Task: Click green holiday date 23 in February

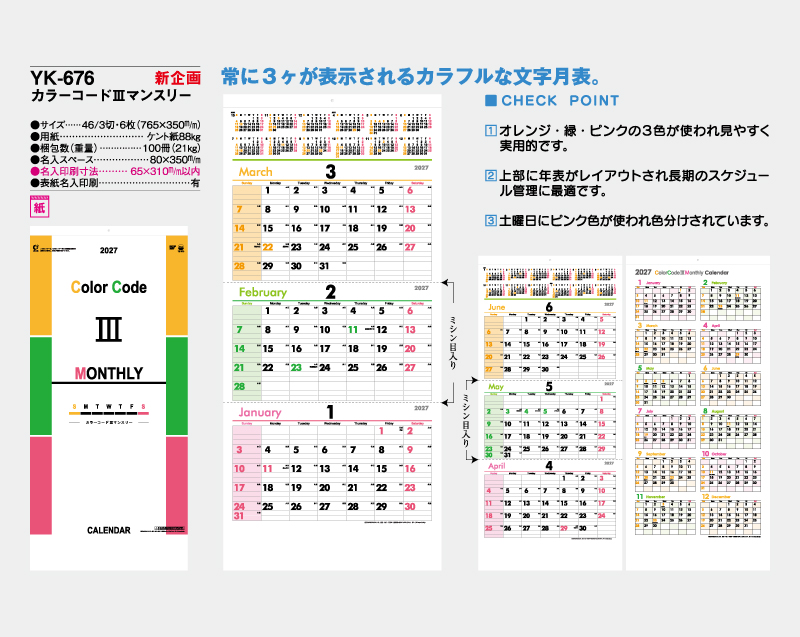Action: (296, 368)
